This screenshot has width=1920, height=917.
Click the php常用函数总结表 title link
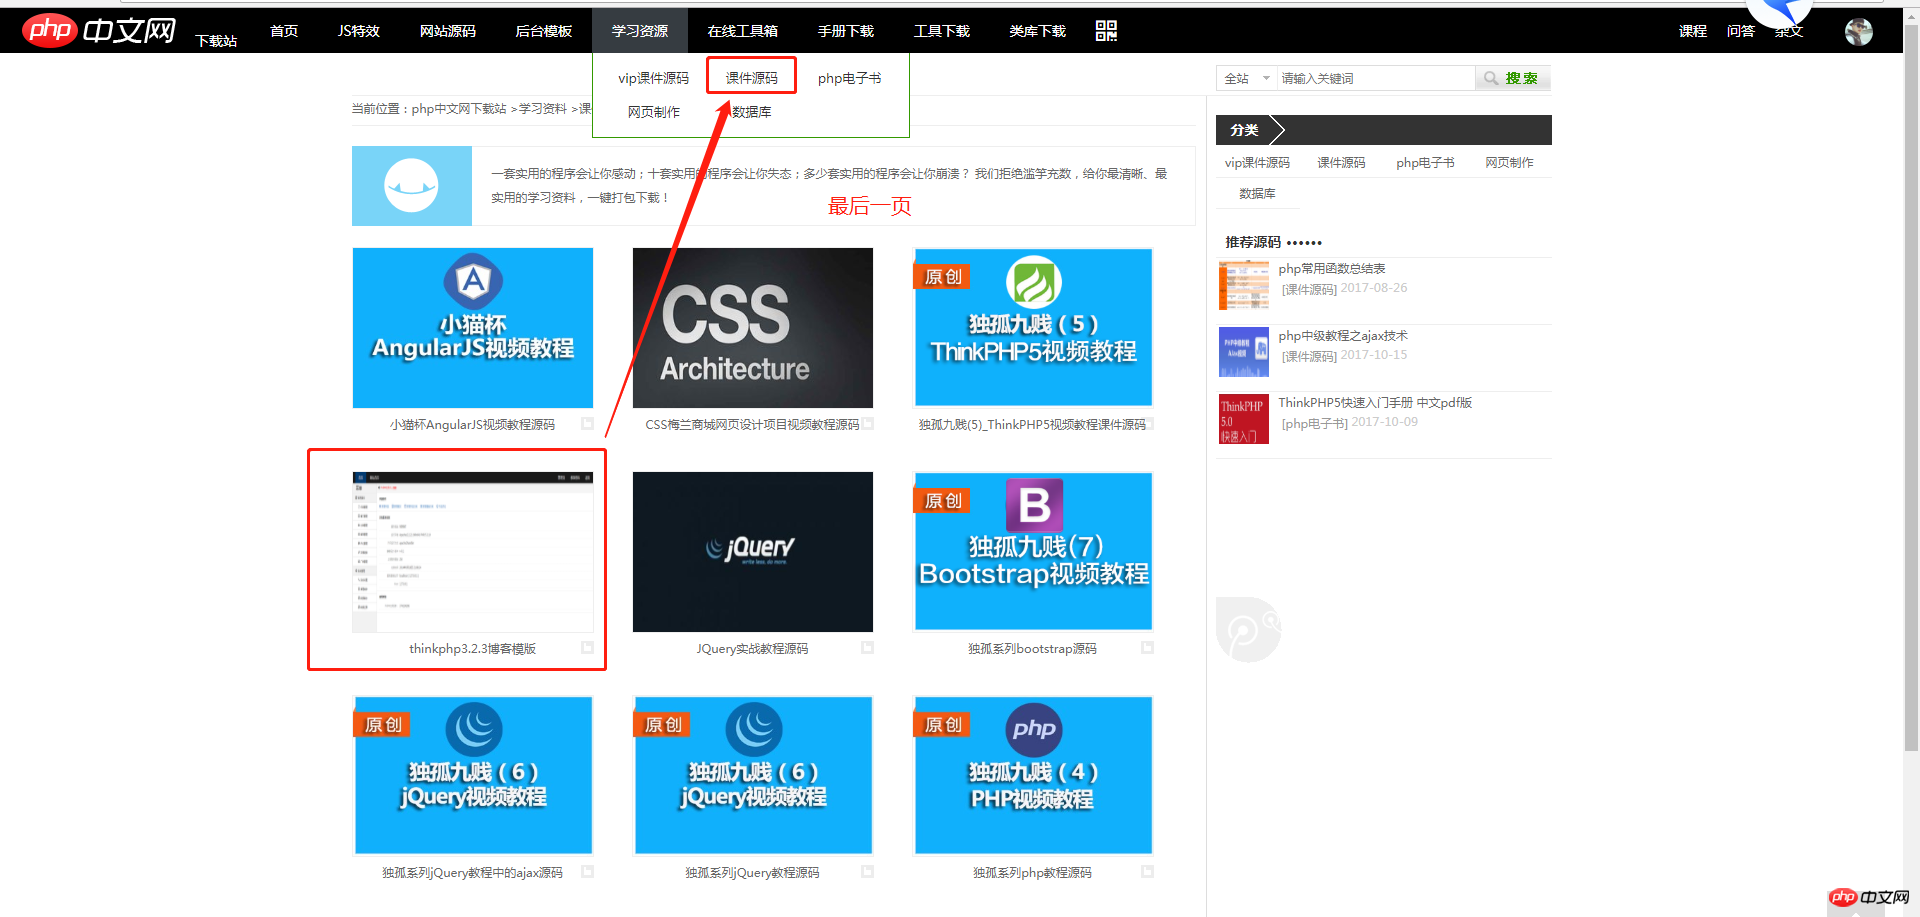1332,269
